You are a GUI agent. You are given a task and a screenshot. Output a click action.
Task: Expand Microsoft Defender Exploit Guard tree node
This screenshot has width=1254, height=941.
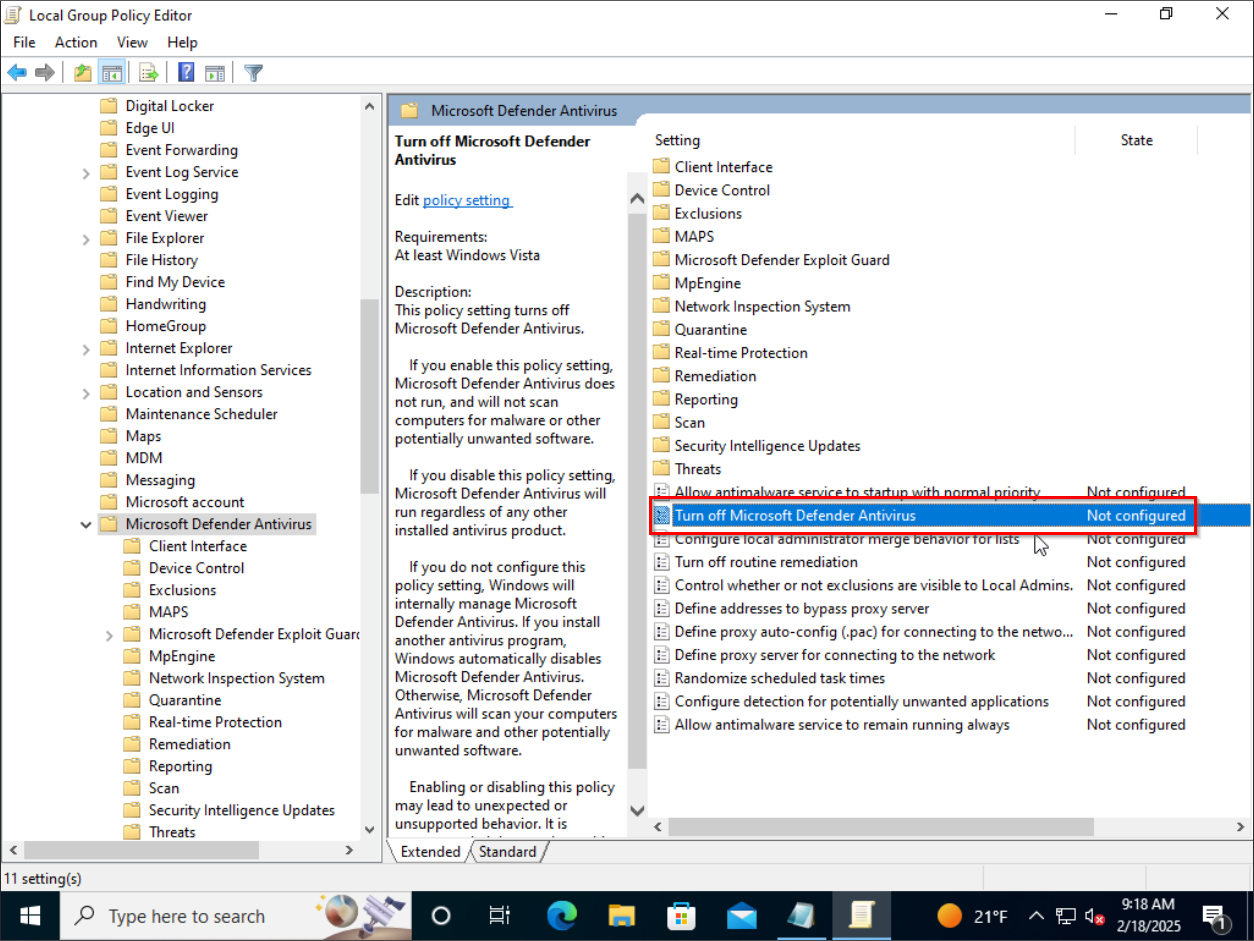coord(110,635)
